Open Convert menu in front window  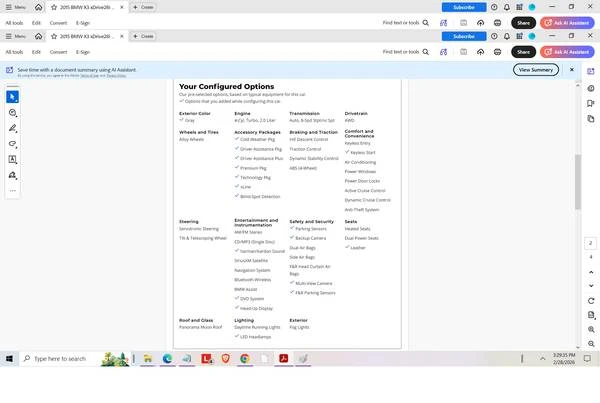[58, 52]
